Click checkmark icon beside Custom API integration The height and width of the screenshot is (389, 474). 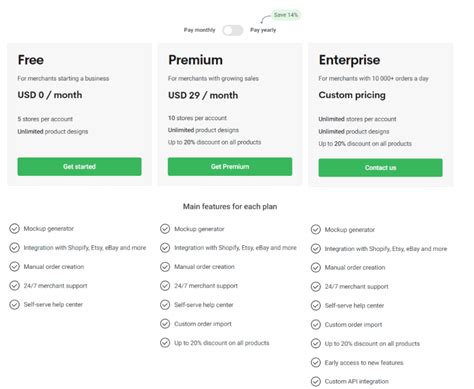(x=316, y=381)
